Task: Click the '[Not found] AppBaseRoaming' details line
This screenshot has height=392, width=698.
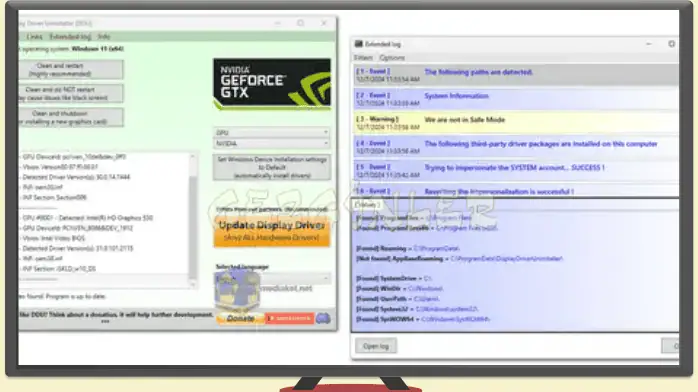Action: [x=459, y=259]
